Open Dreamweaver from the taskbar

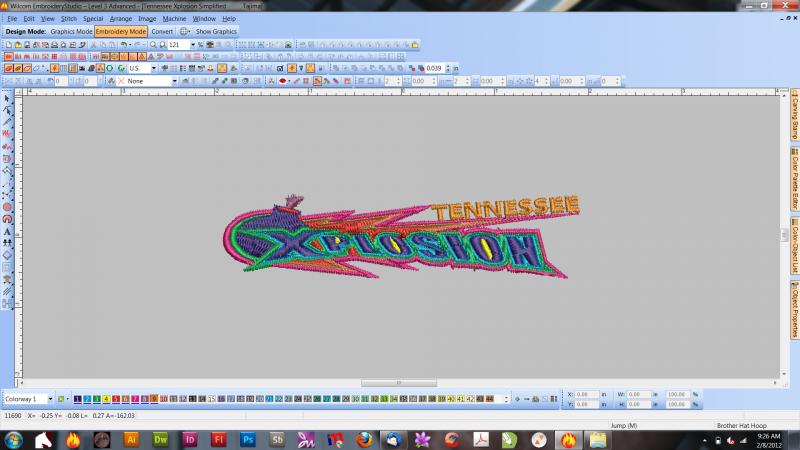[x=160, y=440]
